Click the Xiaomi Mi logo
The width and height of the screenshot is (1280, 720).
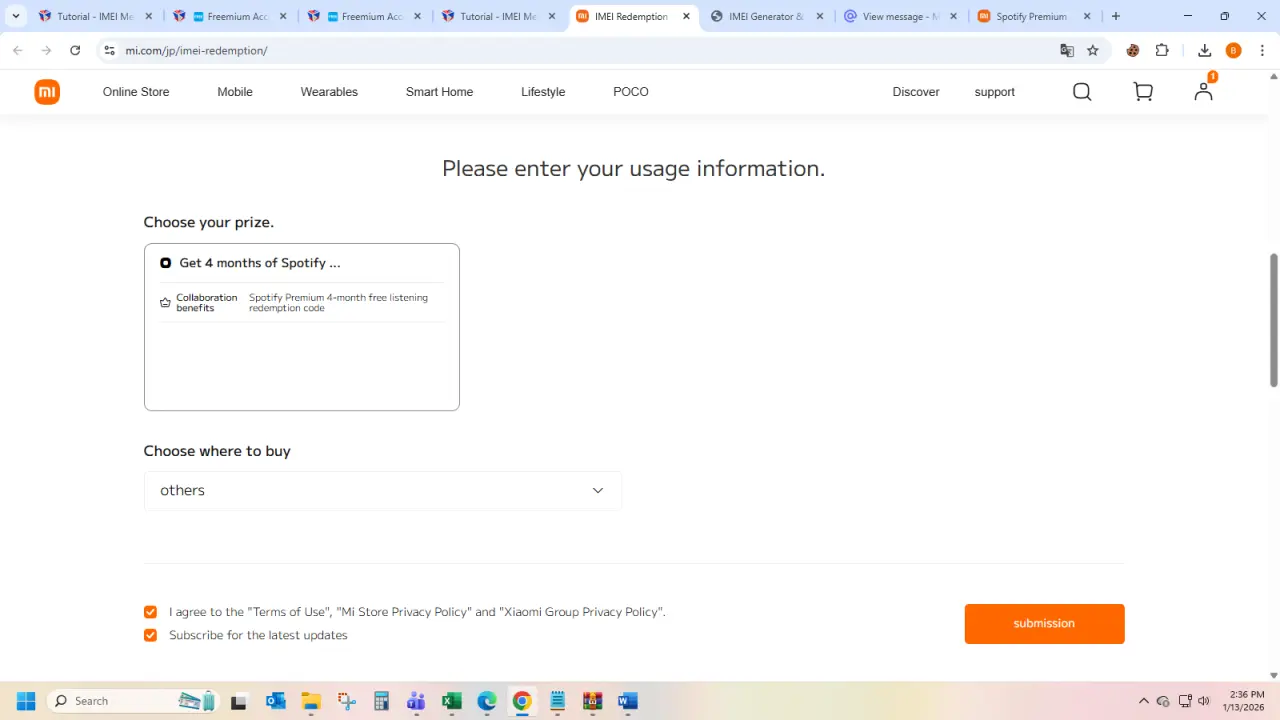(47, 92)
